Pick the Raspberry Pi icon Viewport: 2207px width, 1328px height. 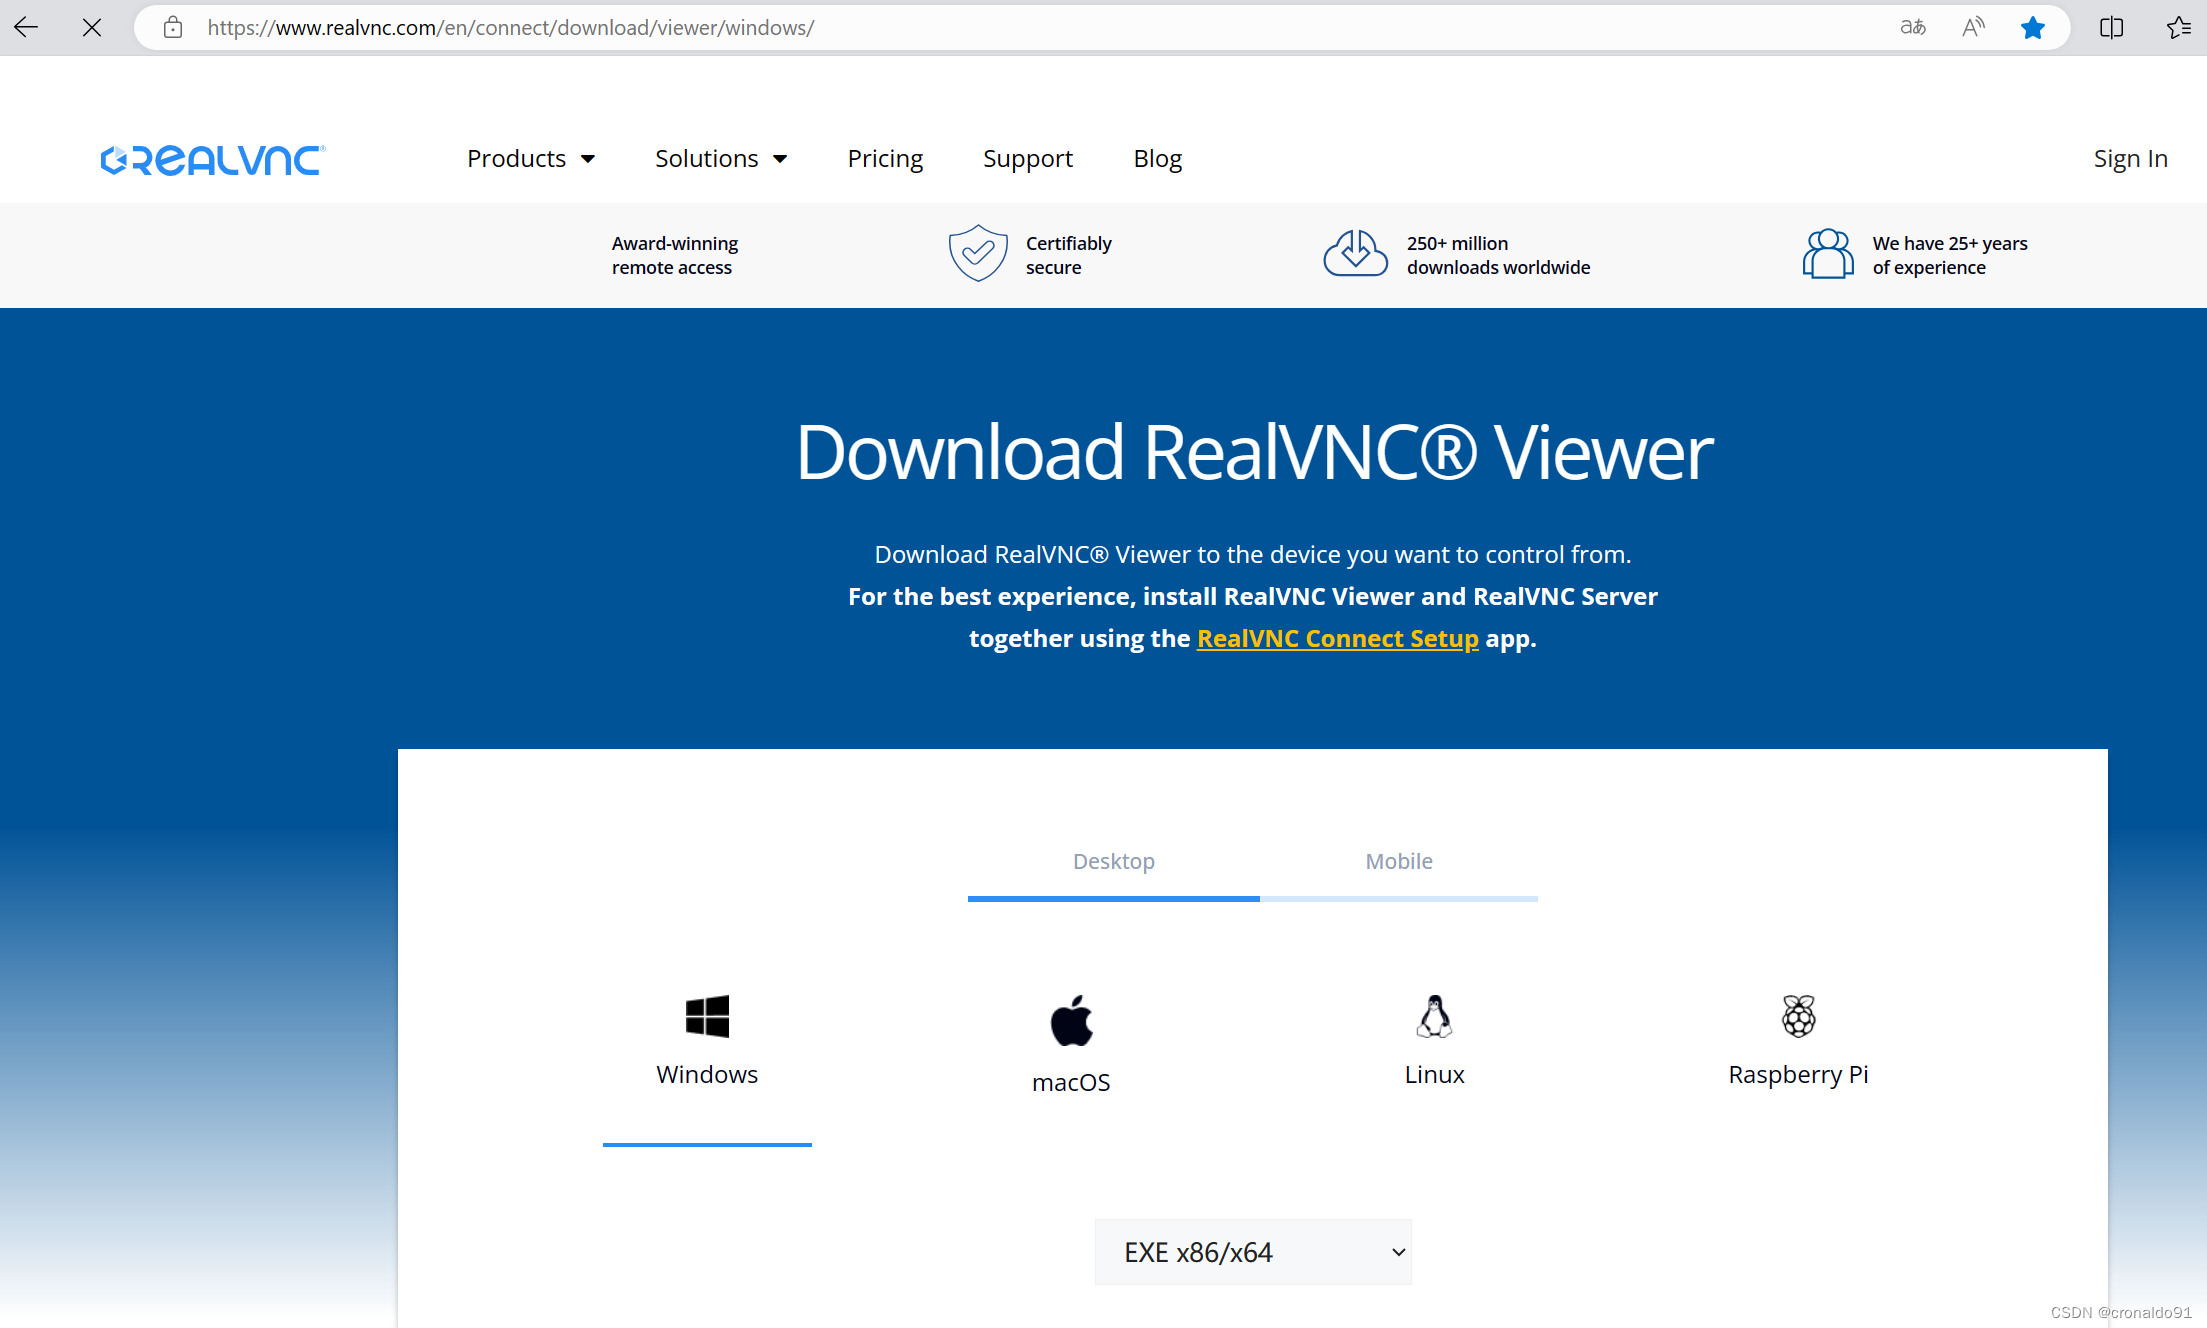click(x=1798, y=1017)
